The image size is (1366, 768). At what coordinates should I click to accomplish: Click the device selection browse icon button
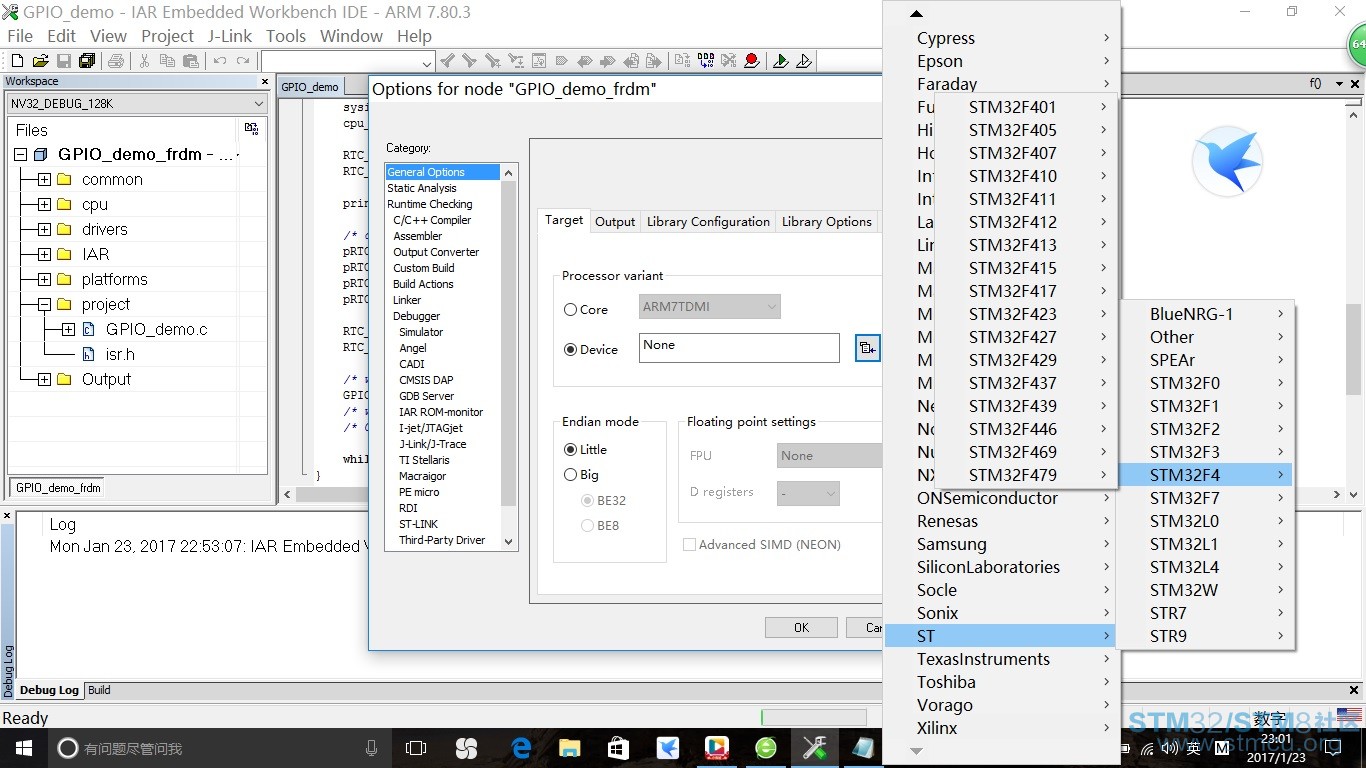[868, 348]
